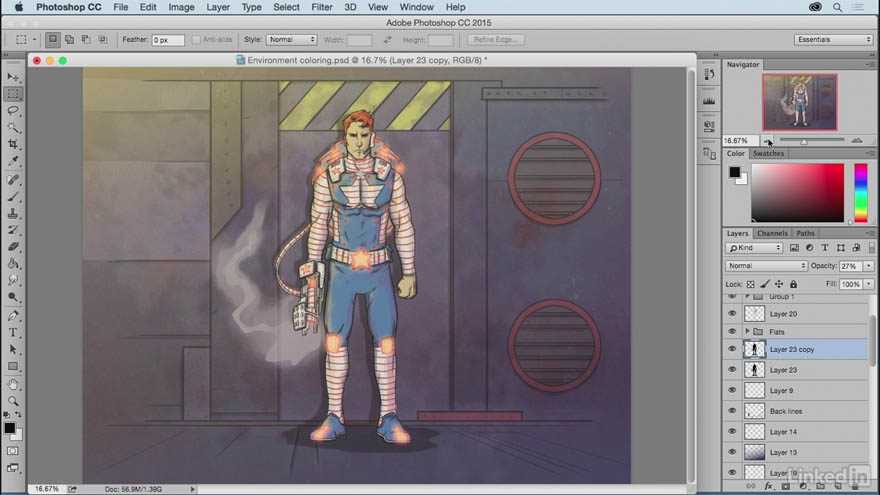Click the Navigator zoom slider handle
The image size is (880, 495).
click(804, 141)
